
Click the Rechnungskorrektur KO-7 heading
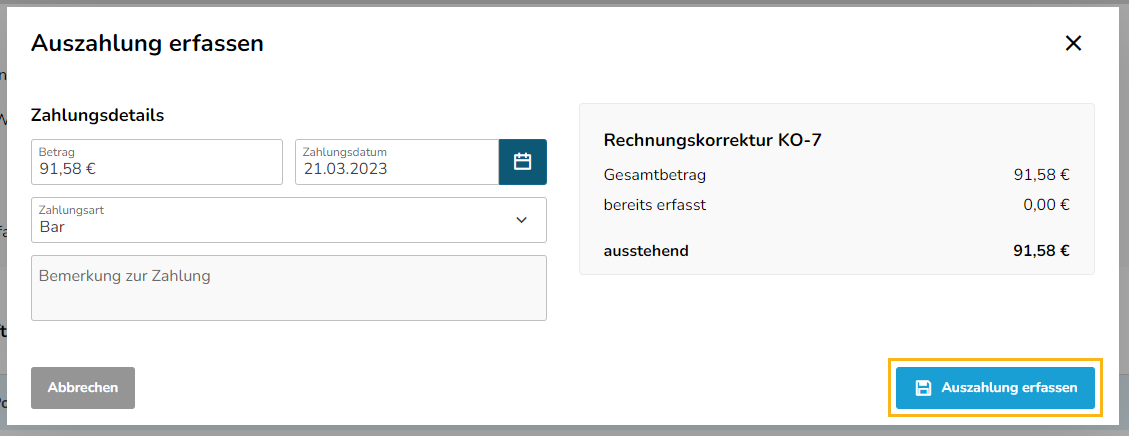coord(713,140)
